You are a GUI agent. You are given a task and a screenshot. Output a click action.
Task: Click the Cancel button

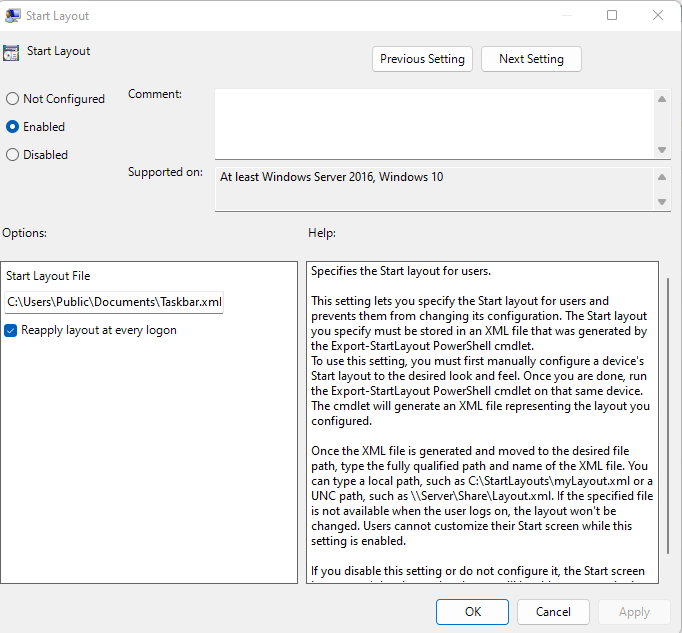coord(553,612)
